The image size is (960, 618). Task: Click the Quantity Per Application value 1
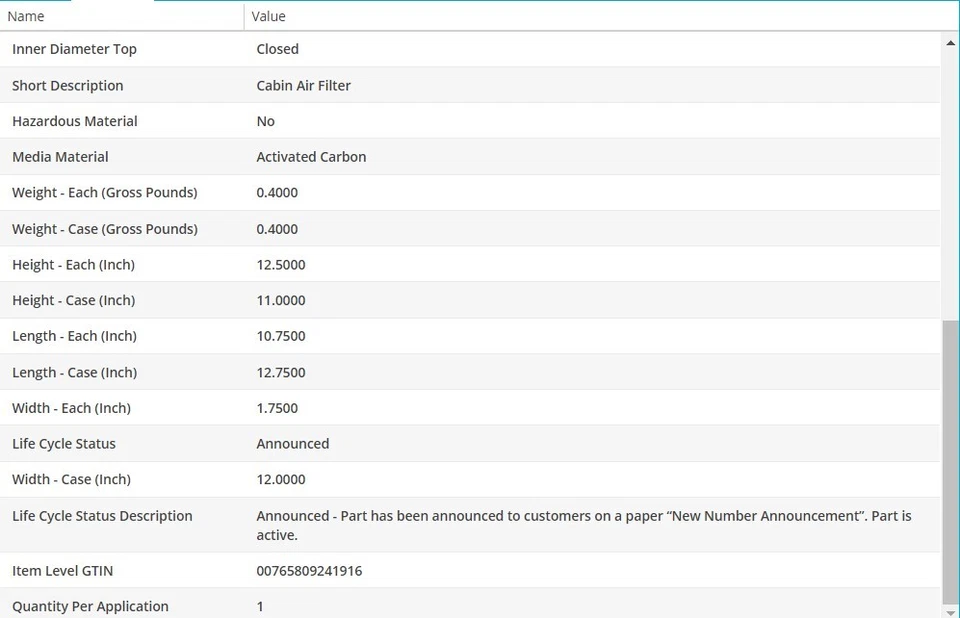click(x=260, y=606)
